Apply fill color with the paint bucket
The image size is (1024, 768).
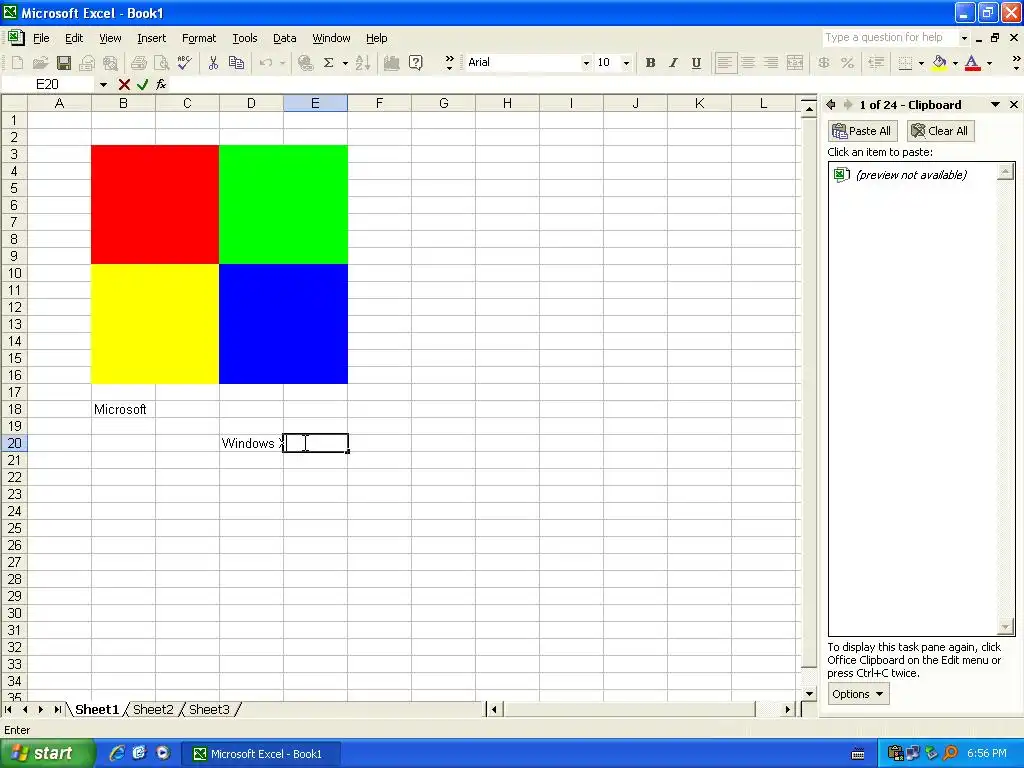[940, 63]
